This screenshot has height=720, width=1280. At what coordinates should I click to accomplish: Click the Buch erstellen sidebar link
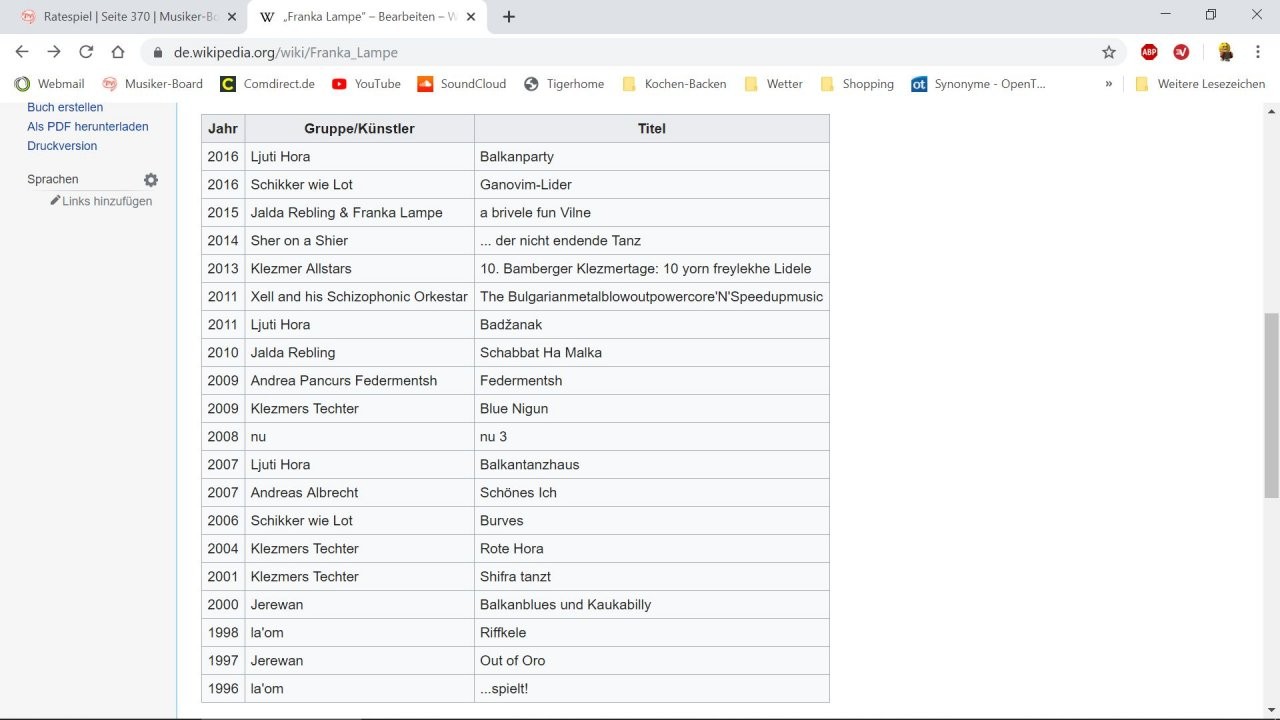[x=65, y=107]
